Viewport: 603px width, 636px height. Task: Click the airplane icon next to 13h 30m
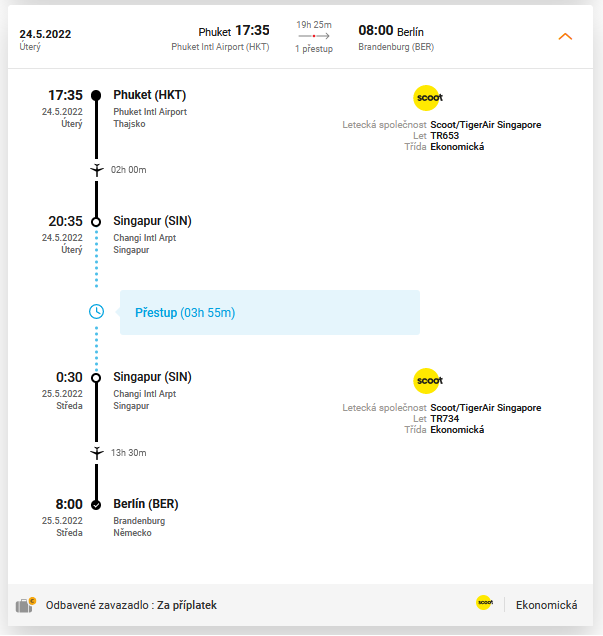pos(97,453)
